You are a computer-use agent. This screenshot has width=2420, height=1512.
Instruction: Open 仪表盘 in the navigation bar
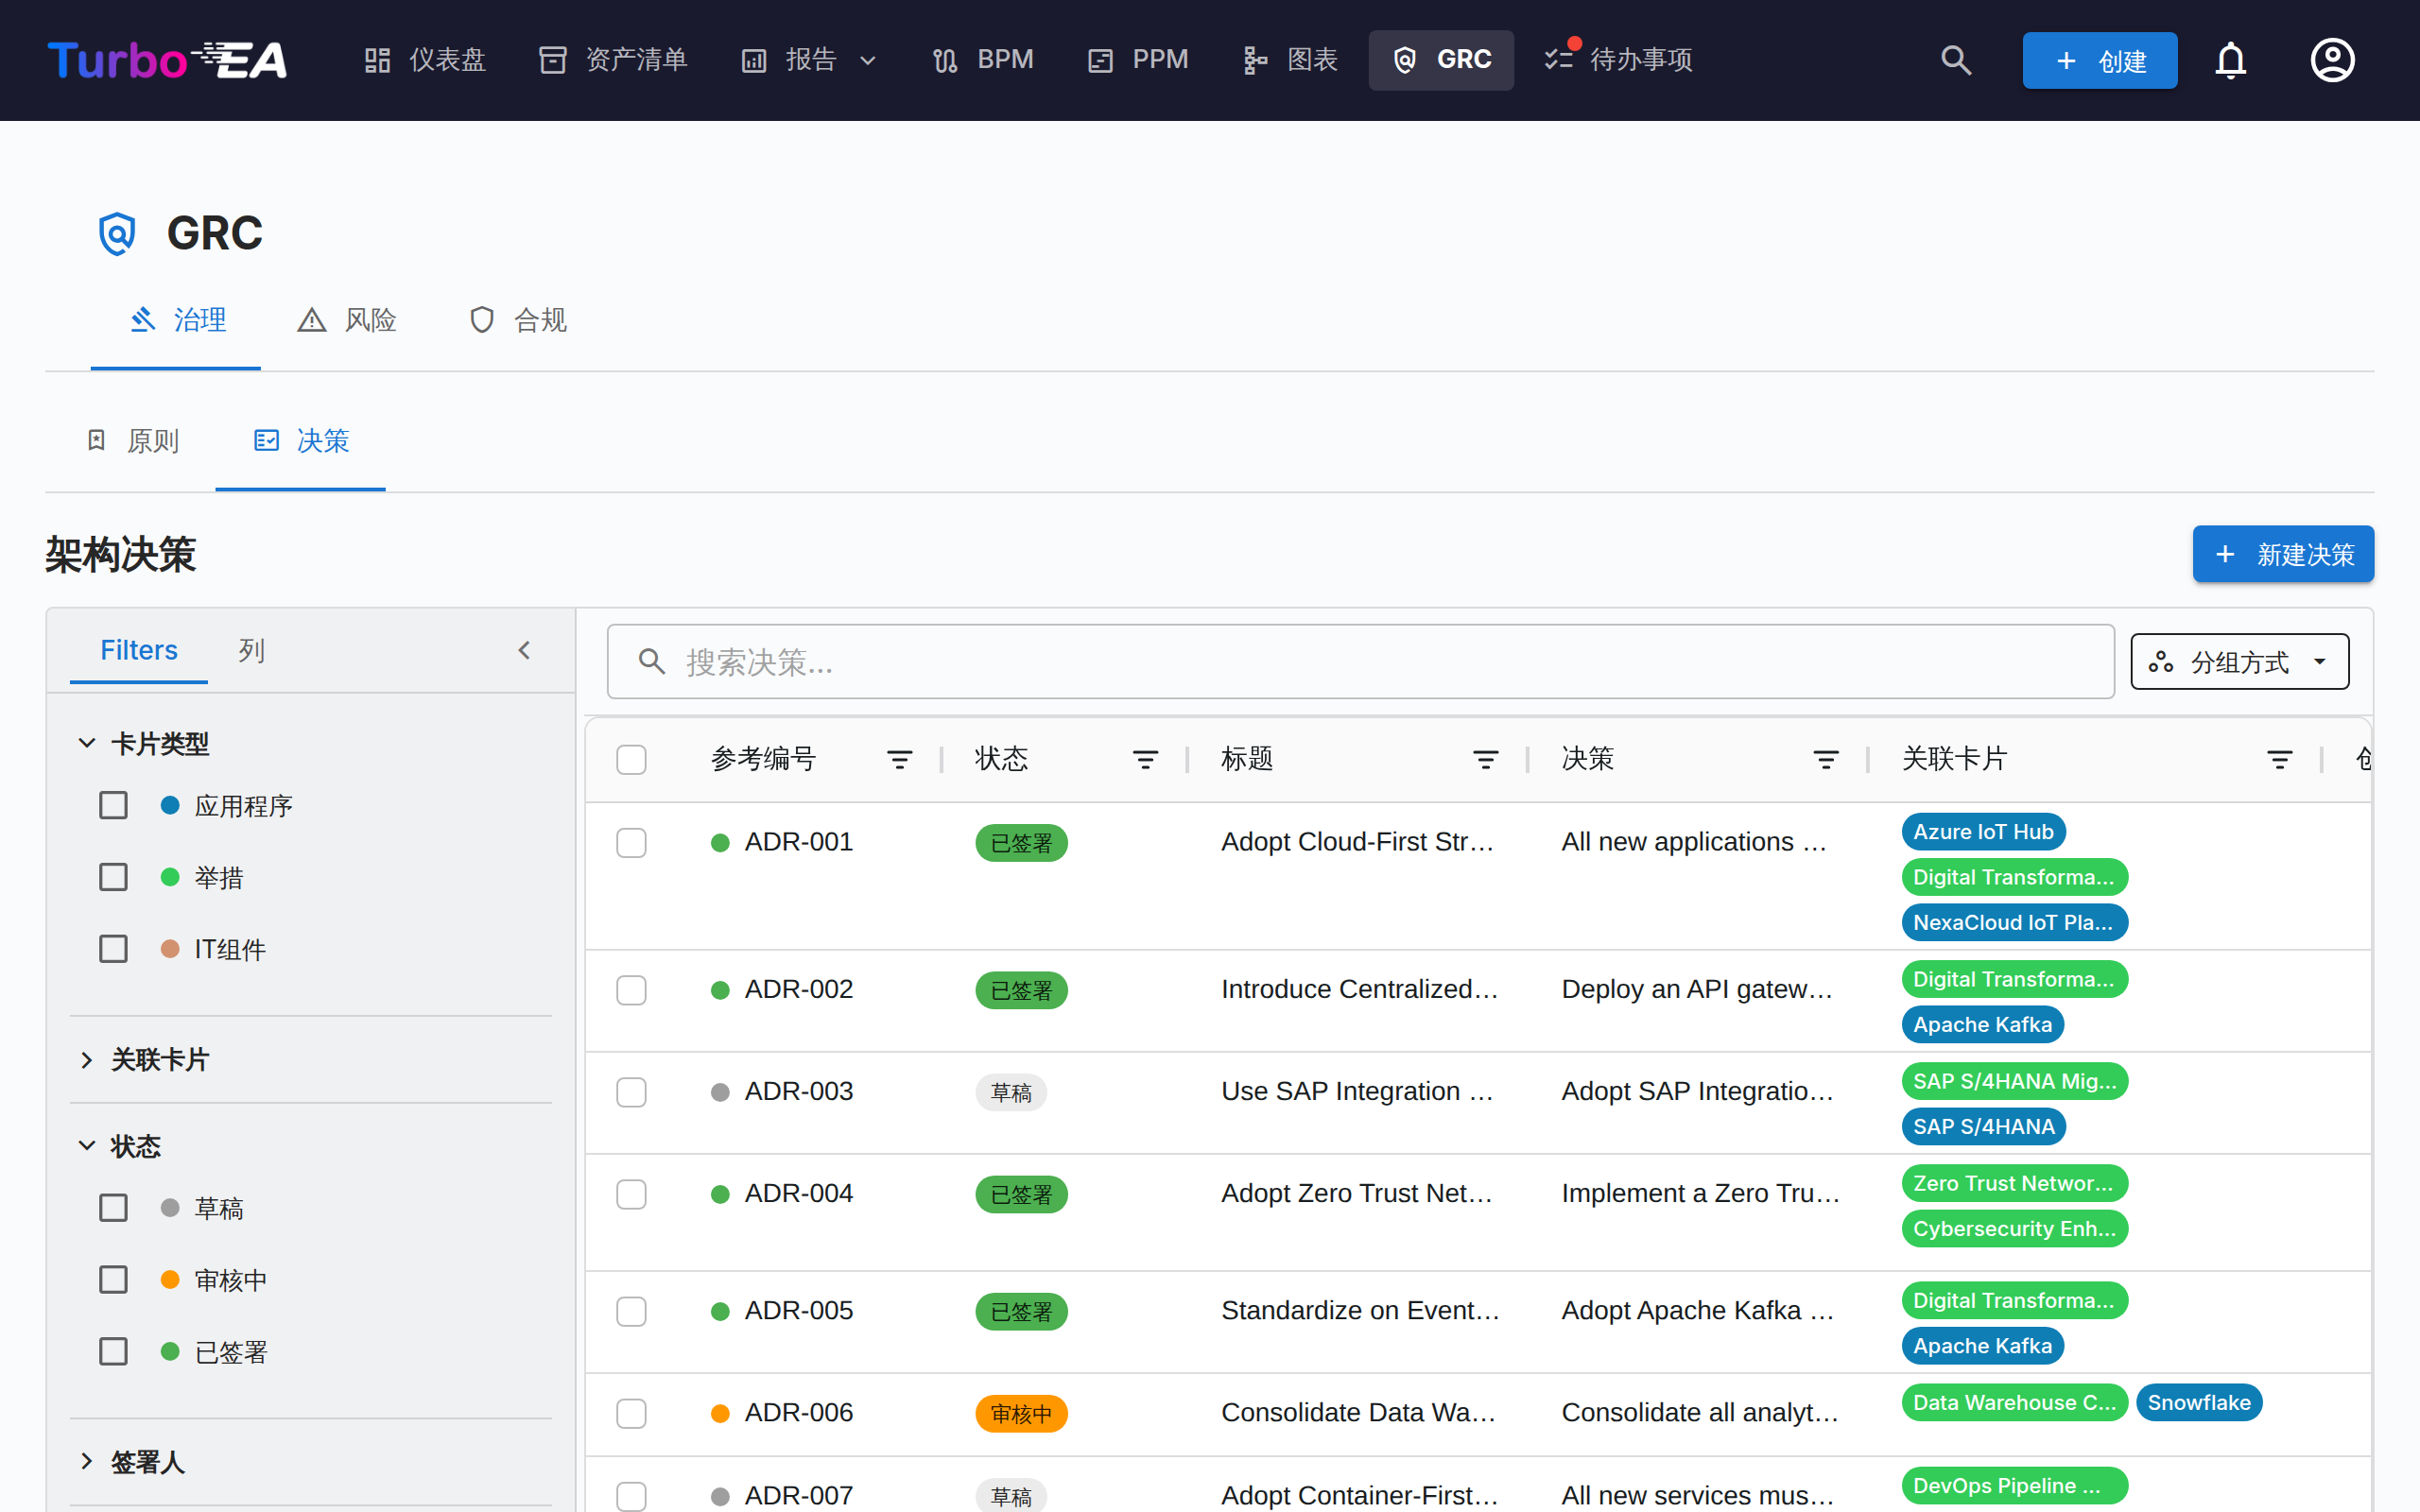tap(424, 60)
